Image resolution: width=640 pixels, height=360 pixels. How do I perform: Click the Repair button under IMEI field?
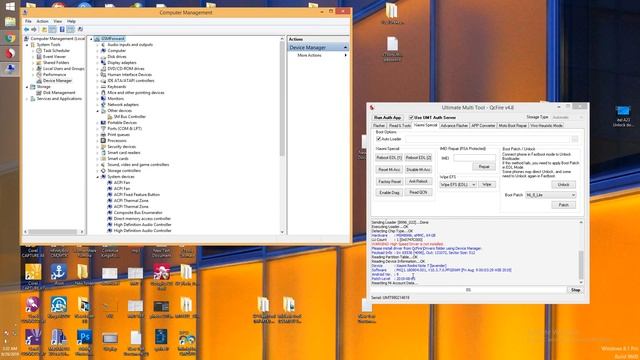coord(484,167)
